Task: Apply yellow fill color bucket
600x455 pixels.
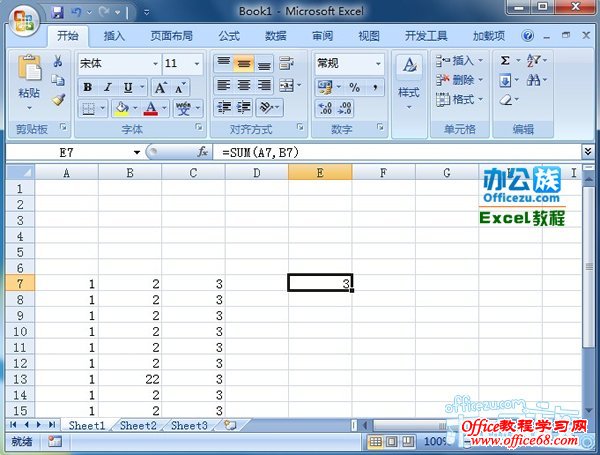Action: click(x=122, y=109)
